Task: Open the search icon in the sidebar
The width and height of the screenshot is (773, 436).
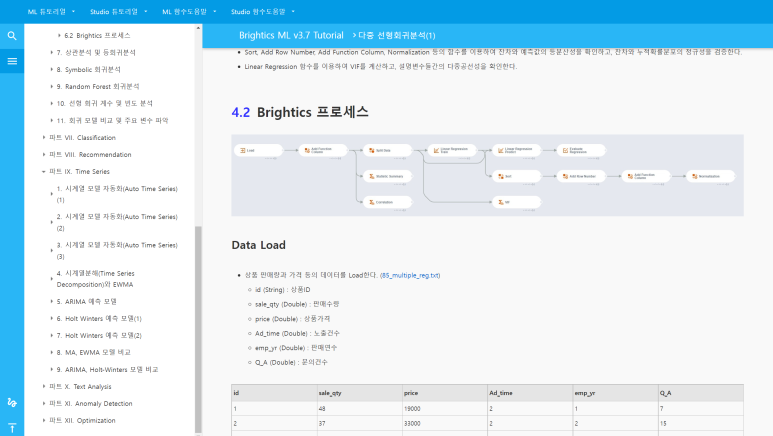Action: 12,36
